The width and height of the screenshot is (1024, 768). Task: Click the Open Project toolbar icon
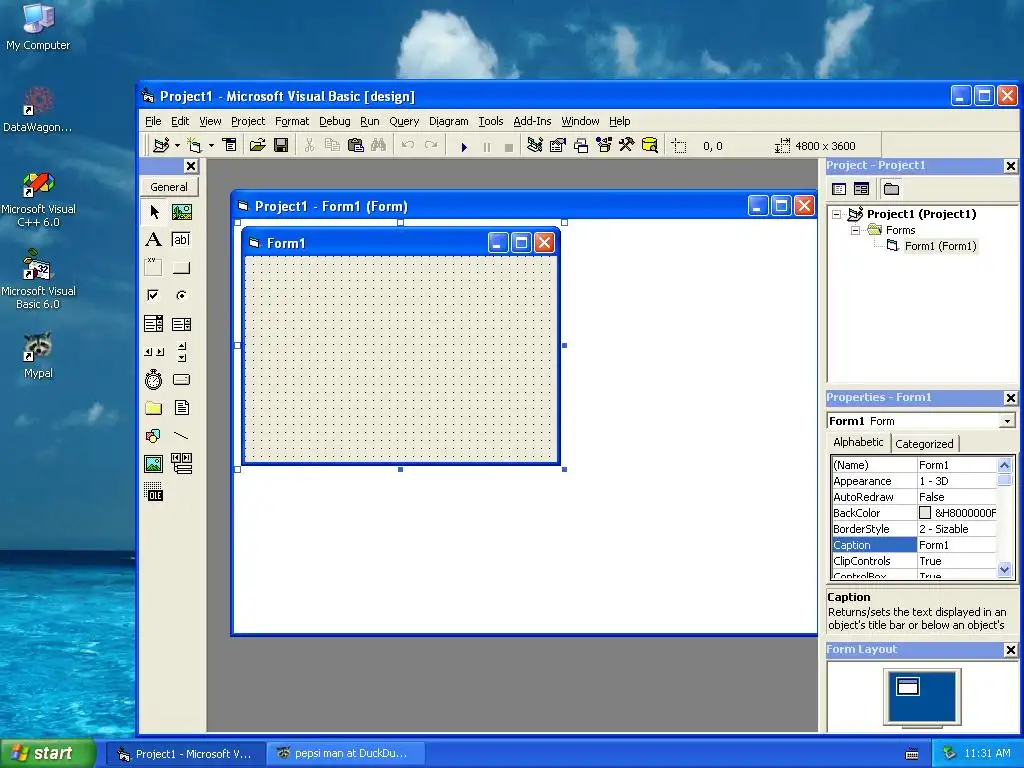coord(257,145)
